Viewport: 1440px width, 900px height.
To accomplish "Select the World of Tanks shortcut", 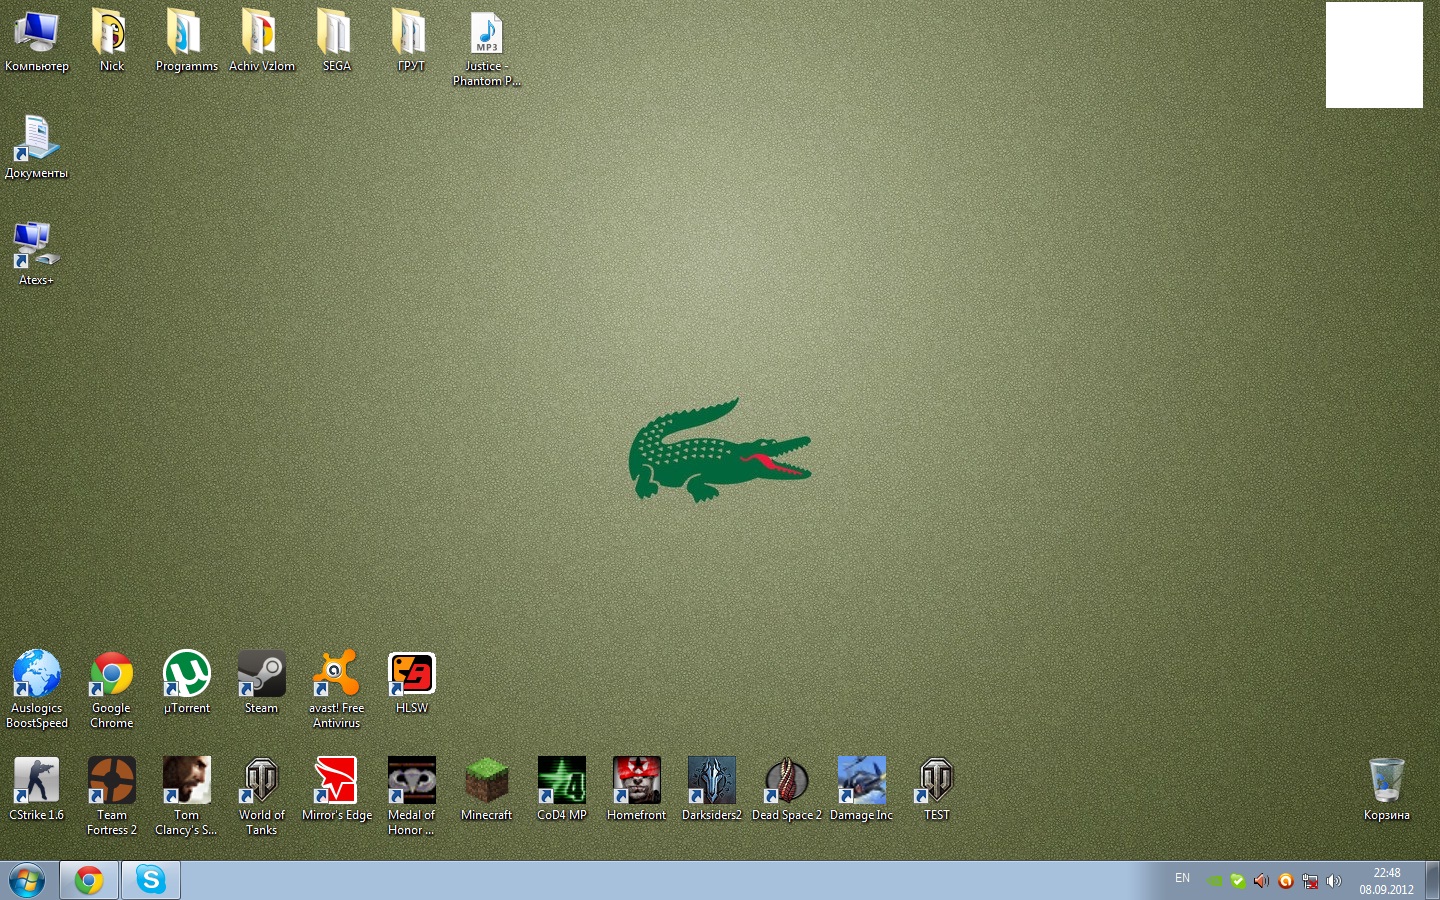I will click(x=262, y=797).
